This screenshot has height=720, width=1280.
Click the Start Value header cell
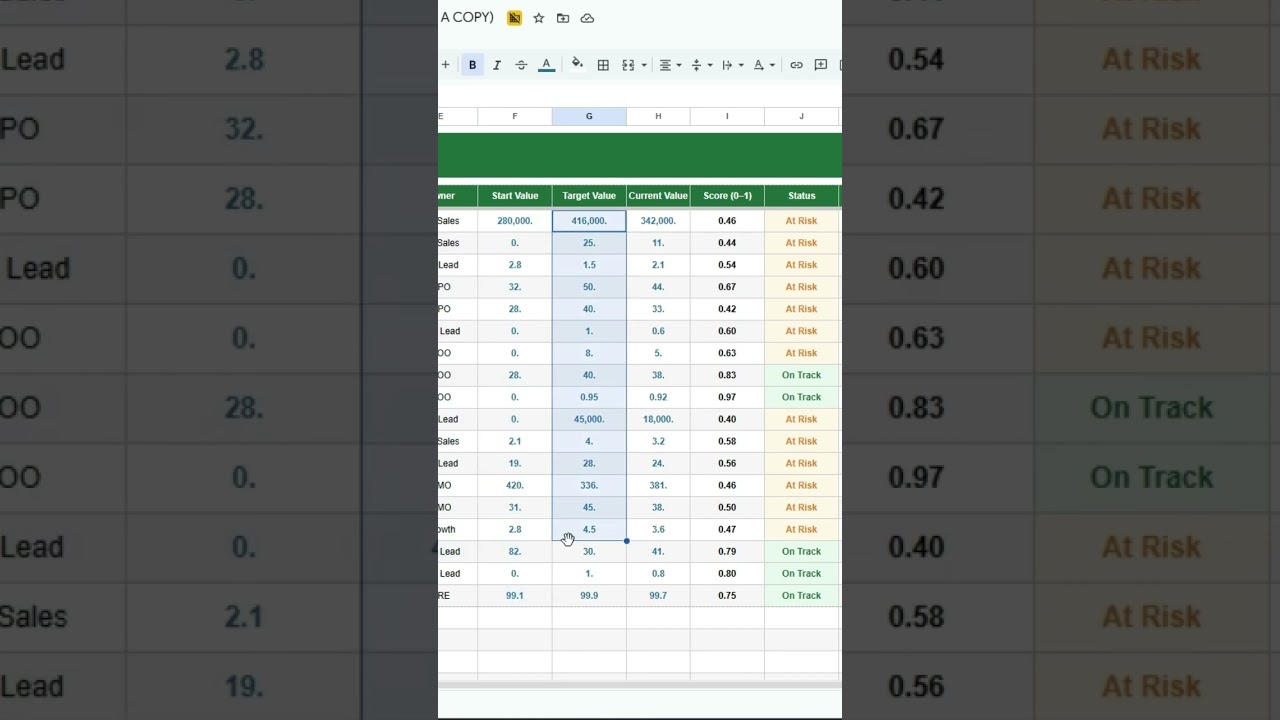tap(515, 196)
